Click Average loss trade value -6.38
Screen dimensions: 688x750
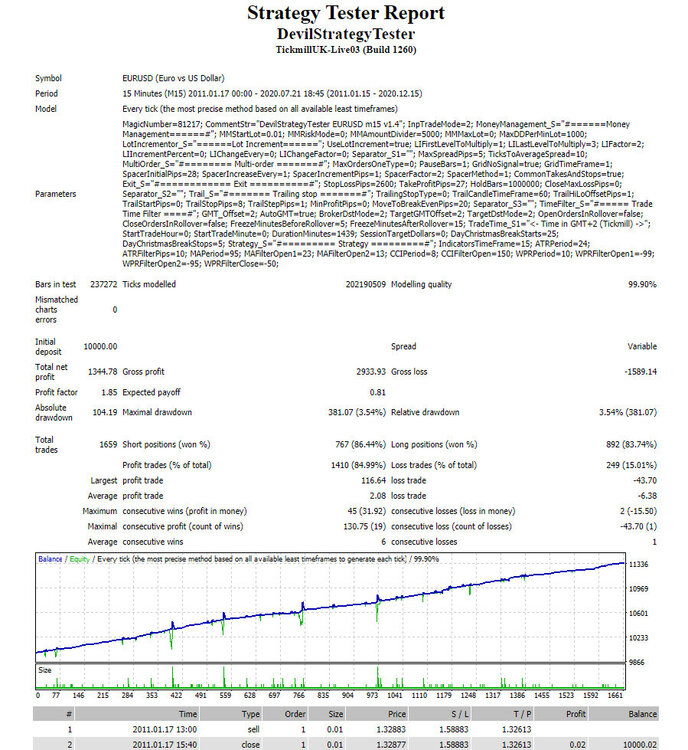(x=647, y=496)
